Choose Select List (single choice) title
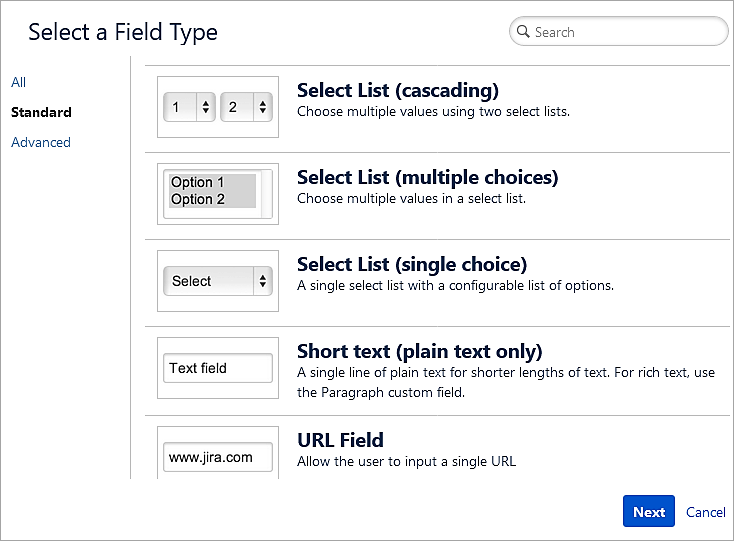734x541 pixels. pos(412,264)
